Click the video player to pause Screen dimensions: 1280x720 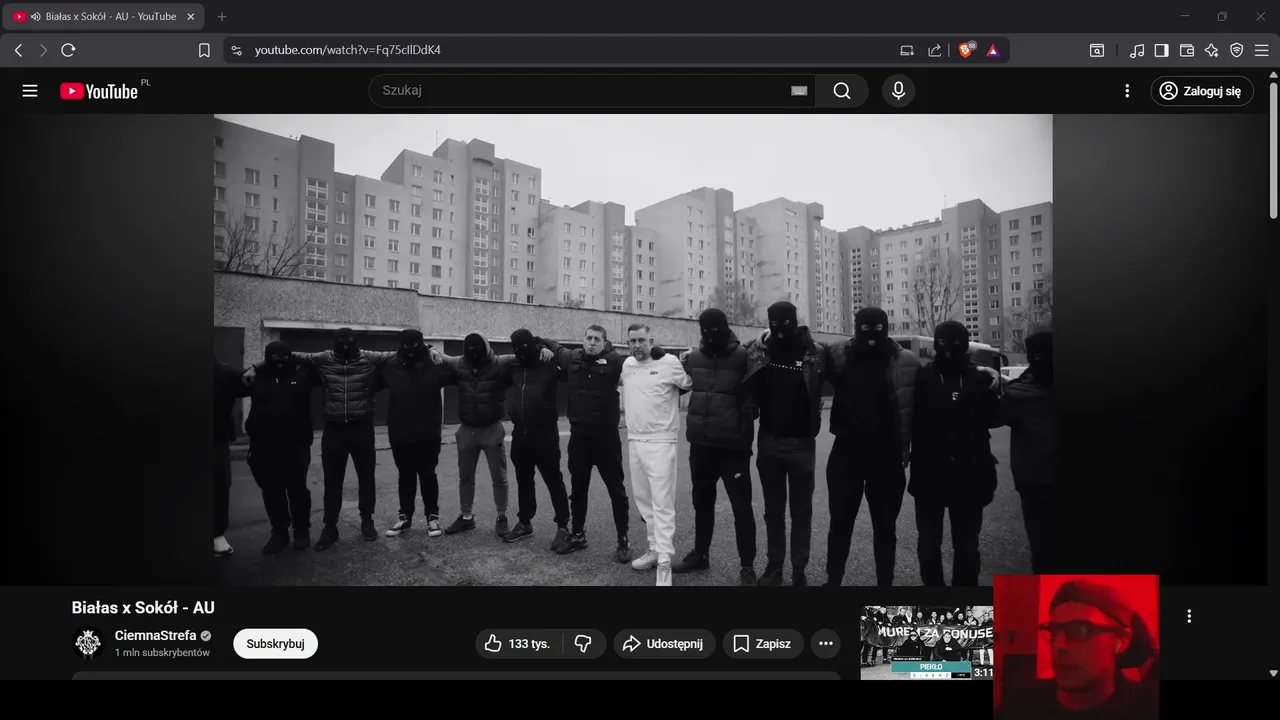(x=632, y=349)
